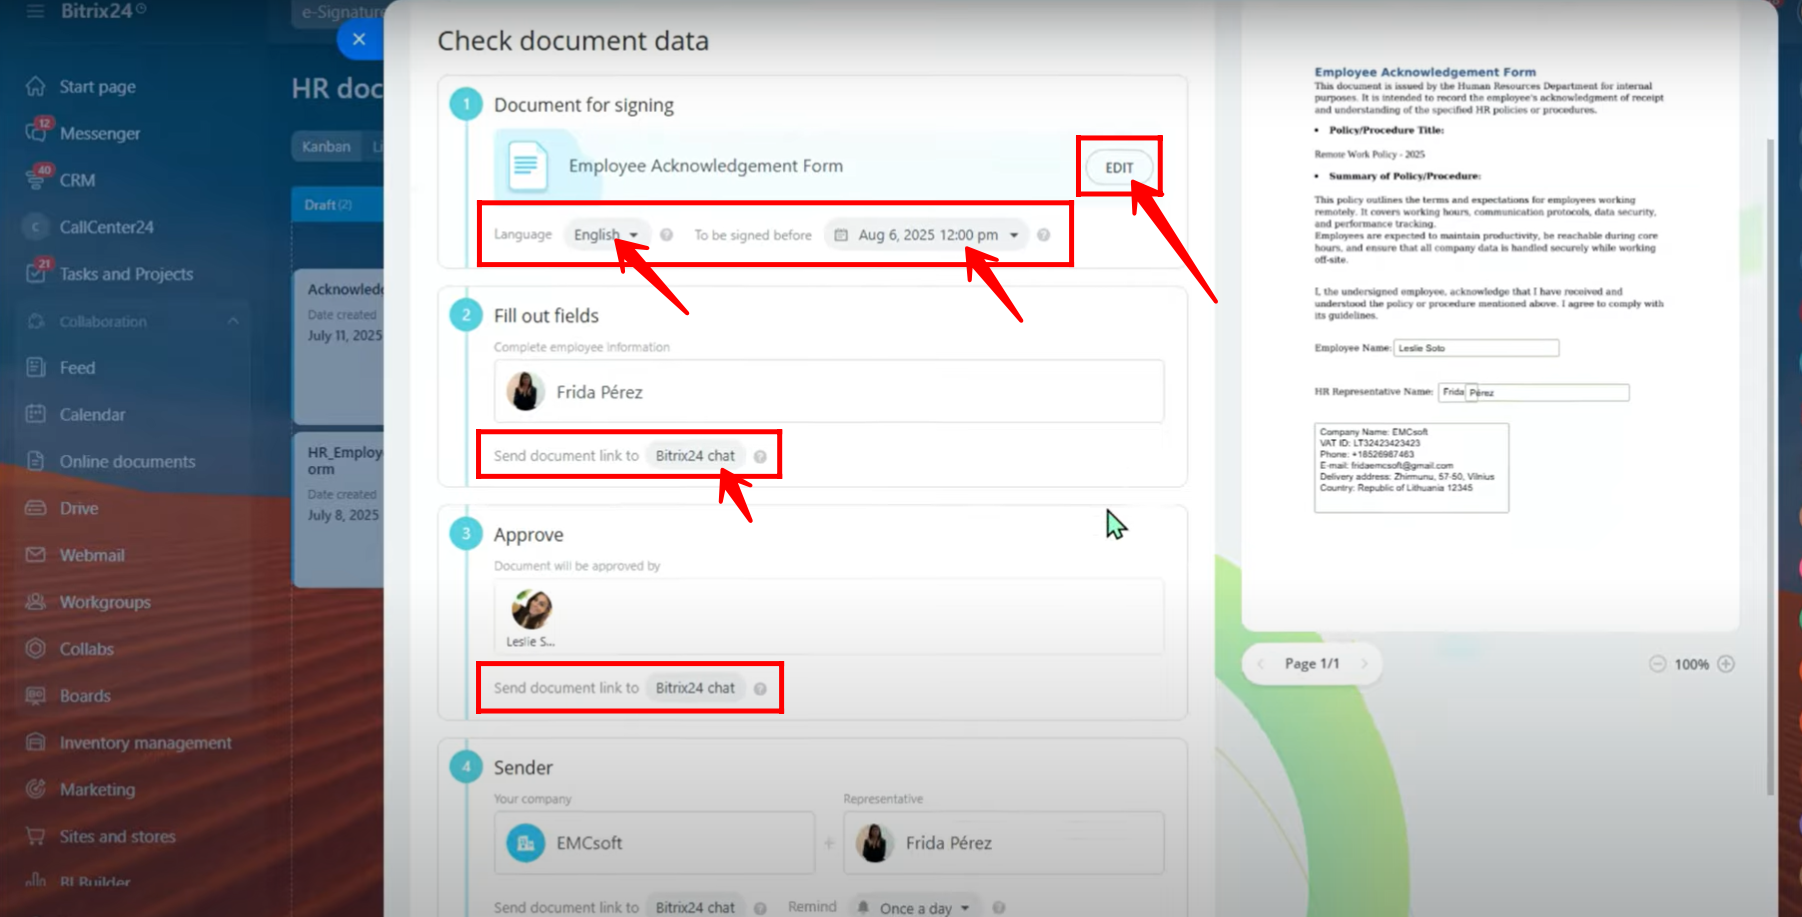Image resolution: width=1802 pixels, height=917 pixels.
Task: Open the Draft column header
Action: click(x=338, y=204)
